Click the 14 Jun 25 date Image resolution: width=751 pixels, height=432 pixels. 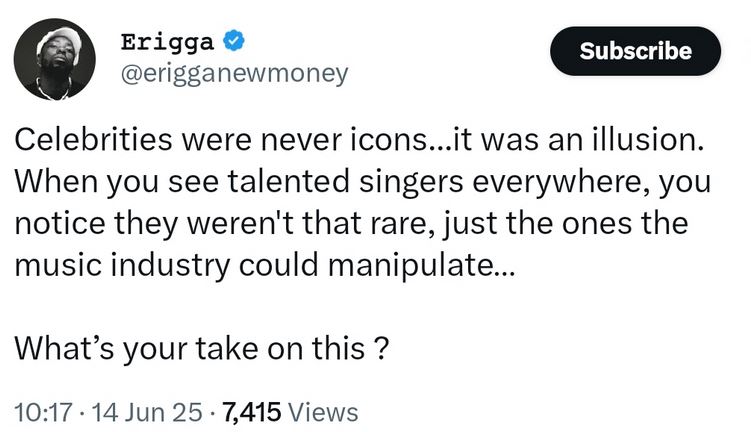coord(140,410)
